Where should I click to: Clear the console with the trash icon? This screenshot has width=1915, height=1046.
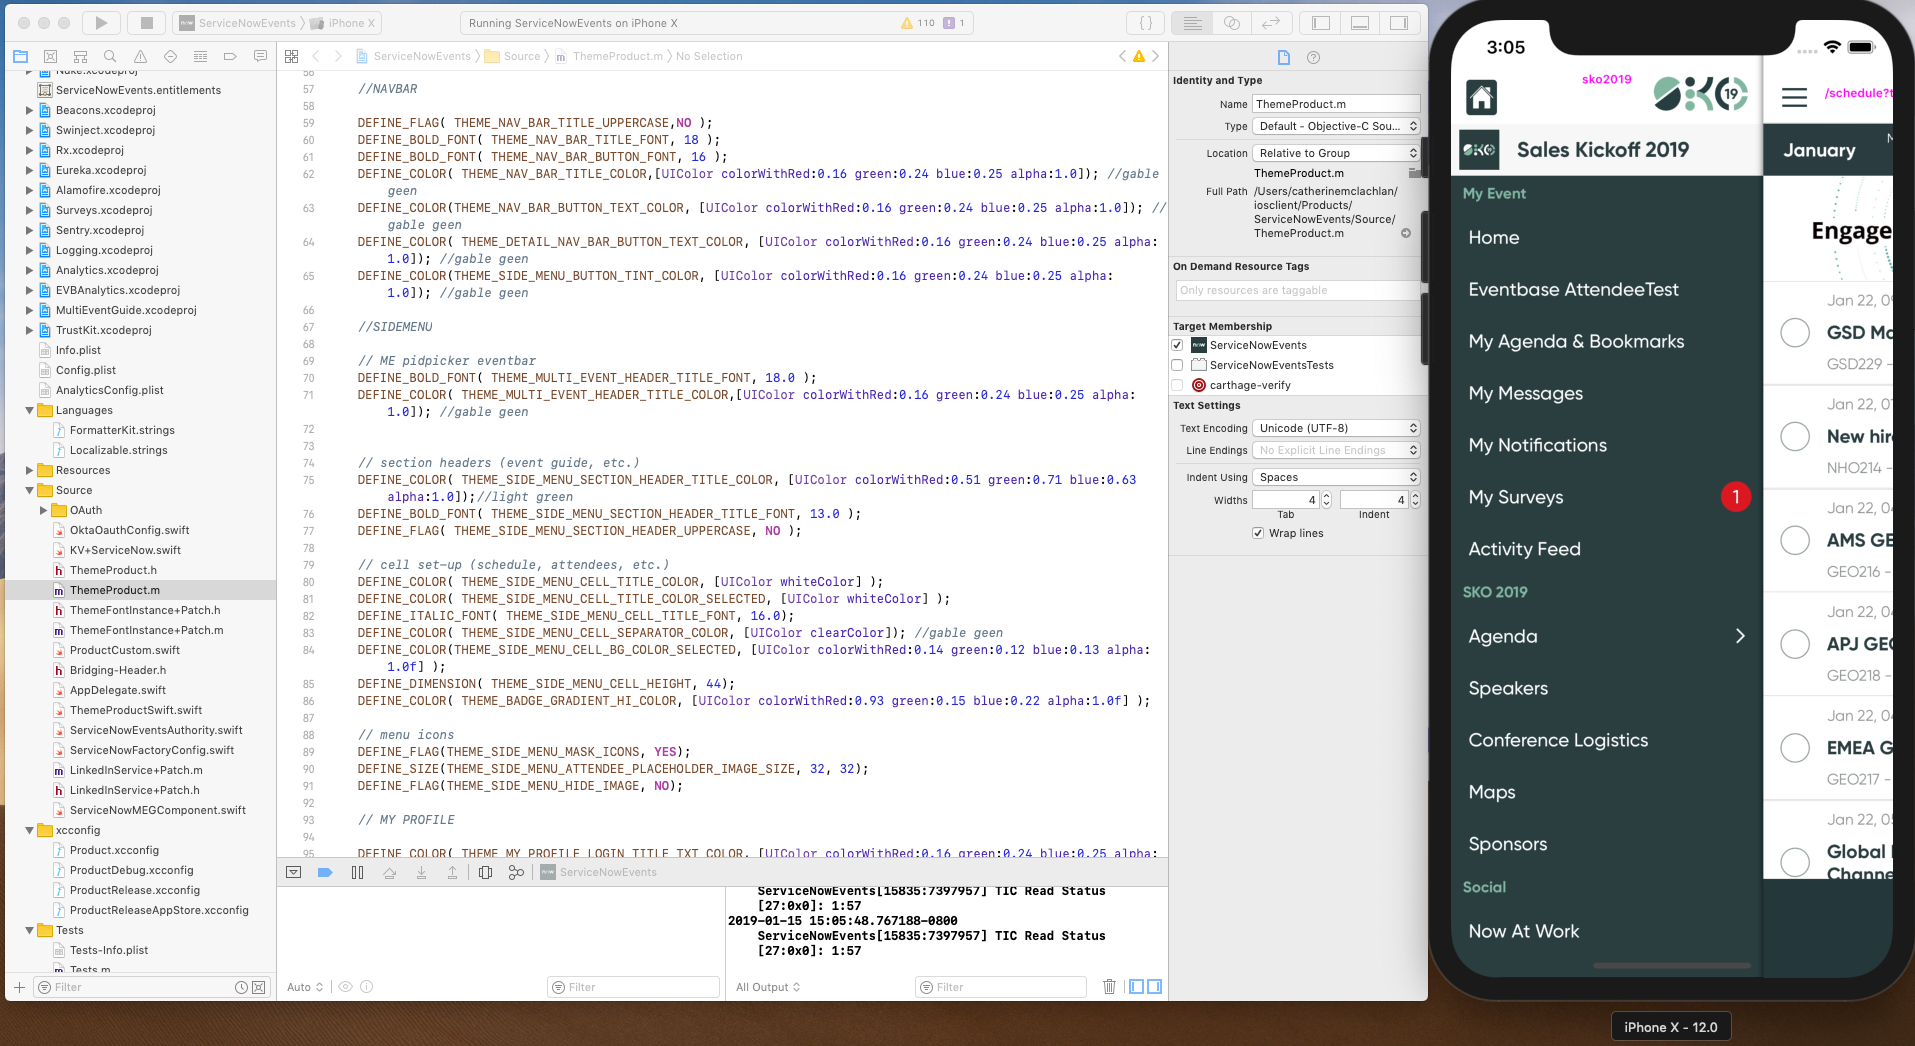1109,987
